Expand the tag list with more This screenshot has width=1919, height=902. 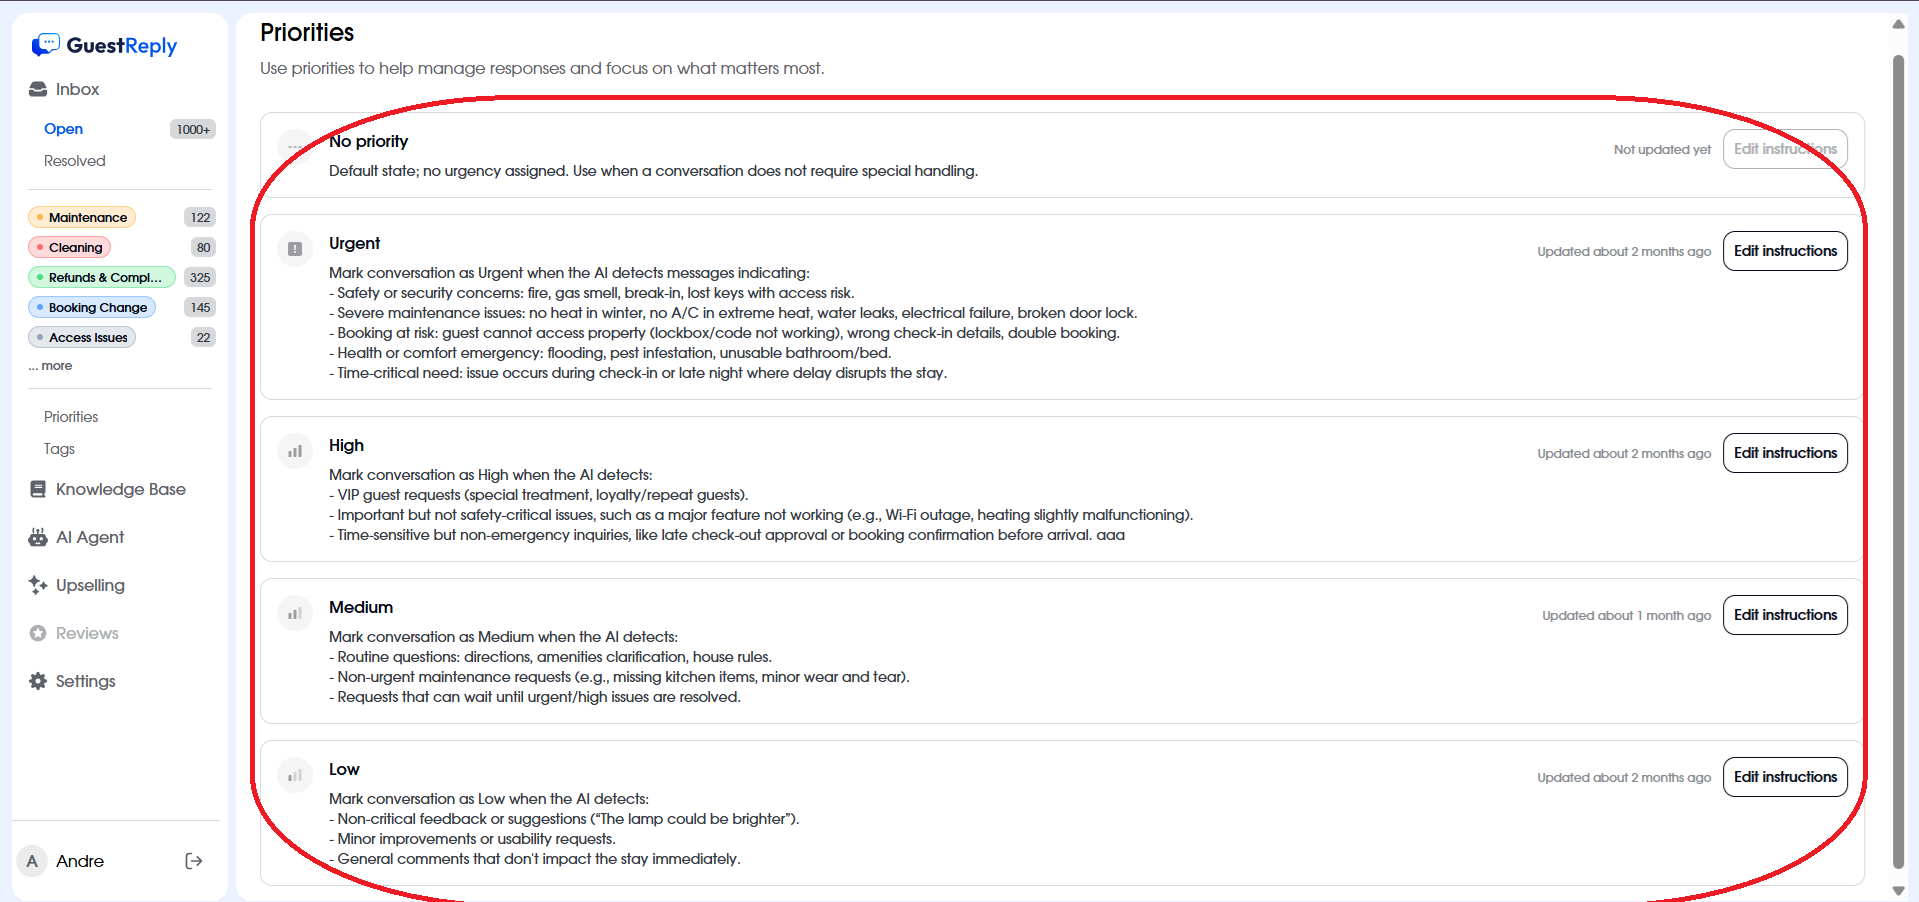(50, 366)
